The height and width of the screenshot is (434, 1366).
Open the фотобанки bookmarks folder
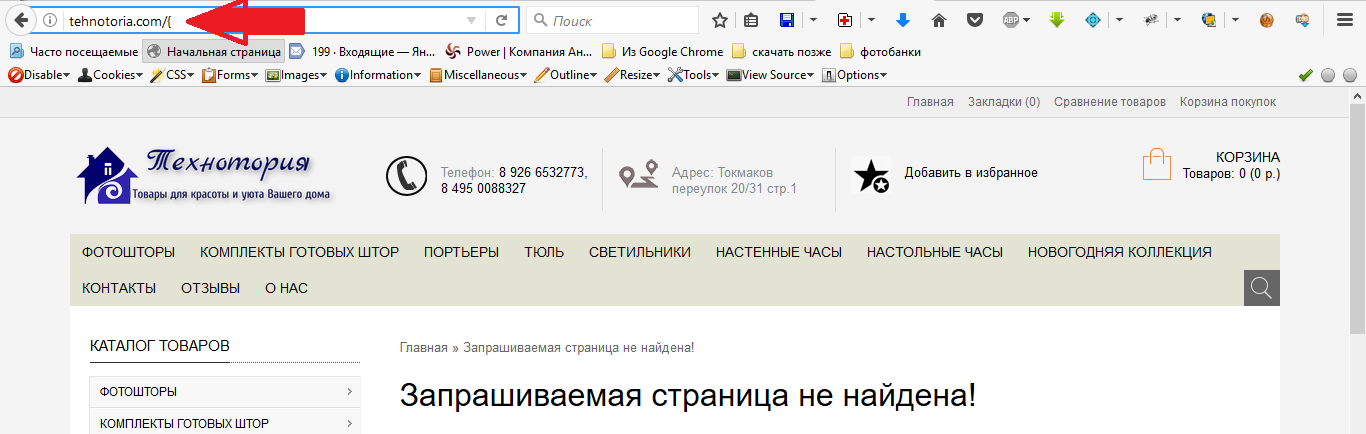tap(880, 51)
